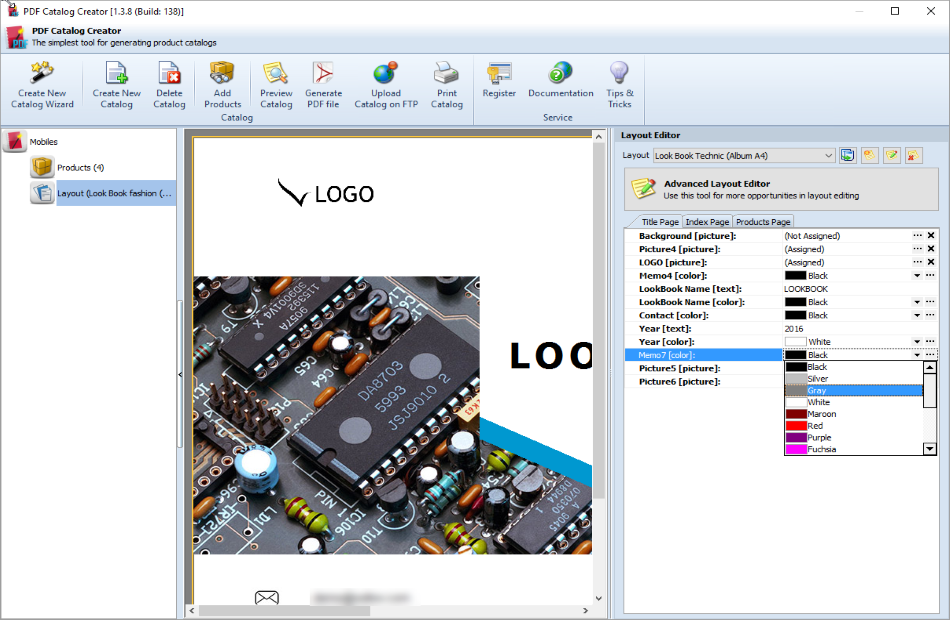
Task: Expand the LookBook Name [color] dropdown arrow
Action: coord(917,302)
